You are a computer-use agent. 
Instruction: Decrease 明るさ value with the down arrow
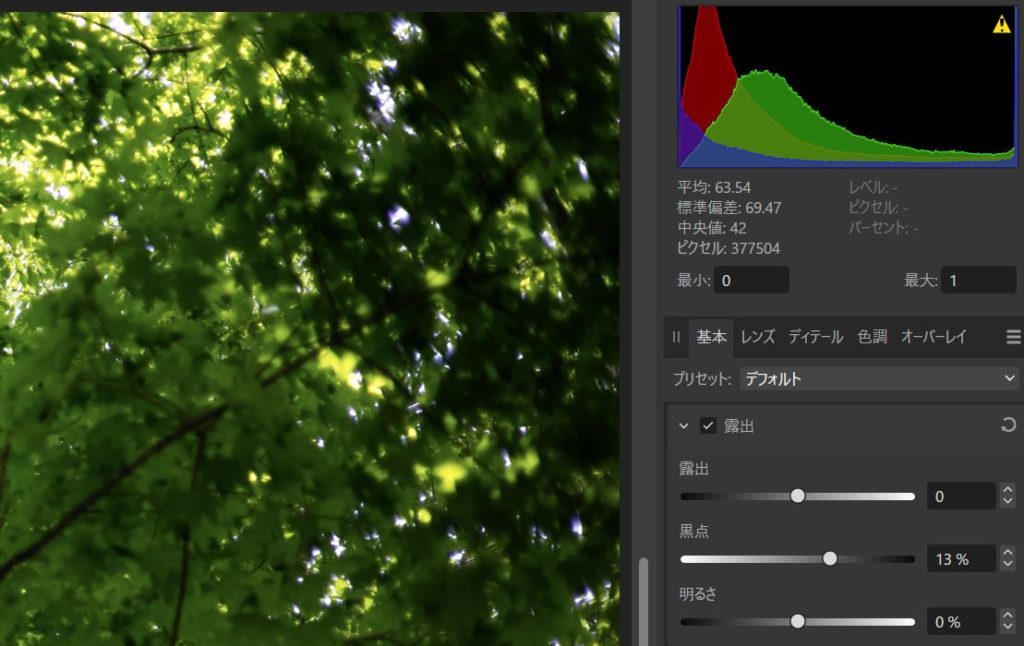coord(1008,628)
